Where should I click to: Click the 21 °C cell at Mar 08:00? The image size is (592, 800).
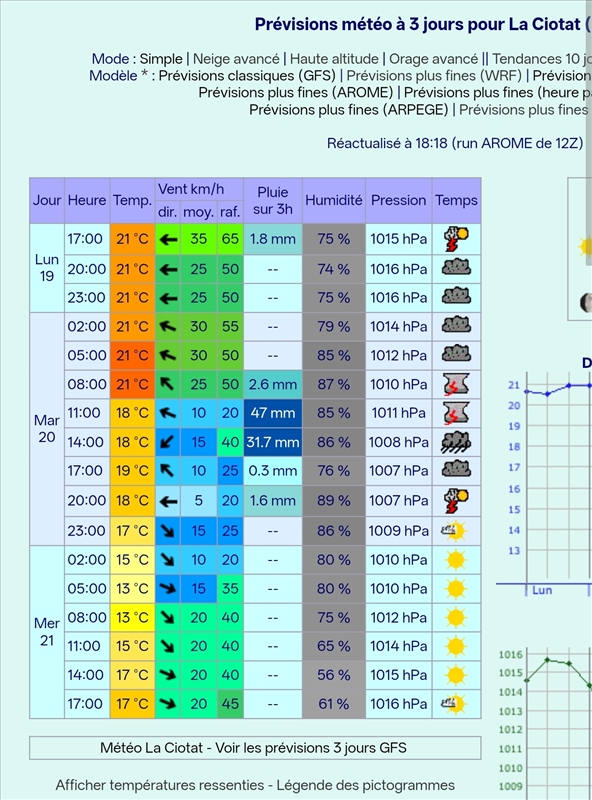[x=132, y=384]
